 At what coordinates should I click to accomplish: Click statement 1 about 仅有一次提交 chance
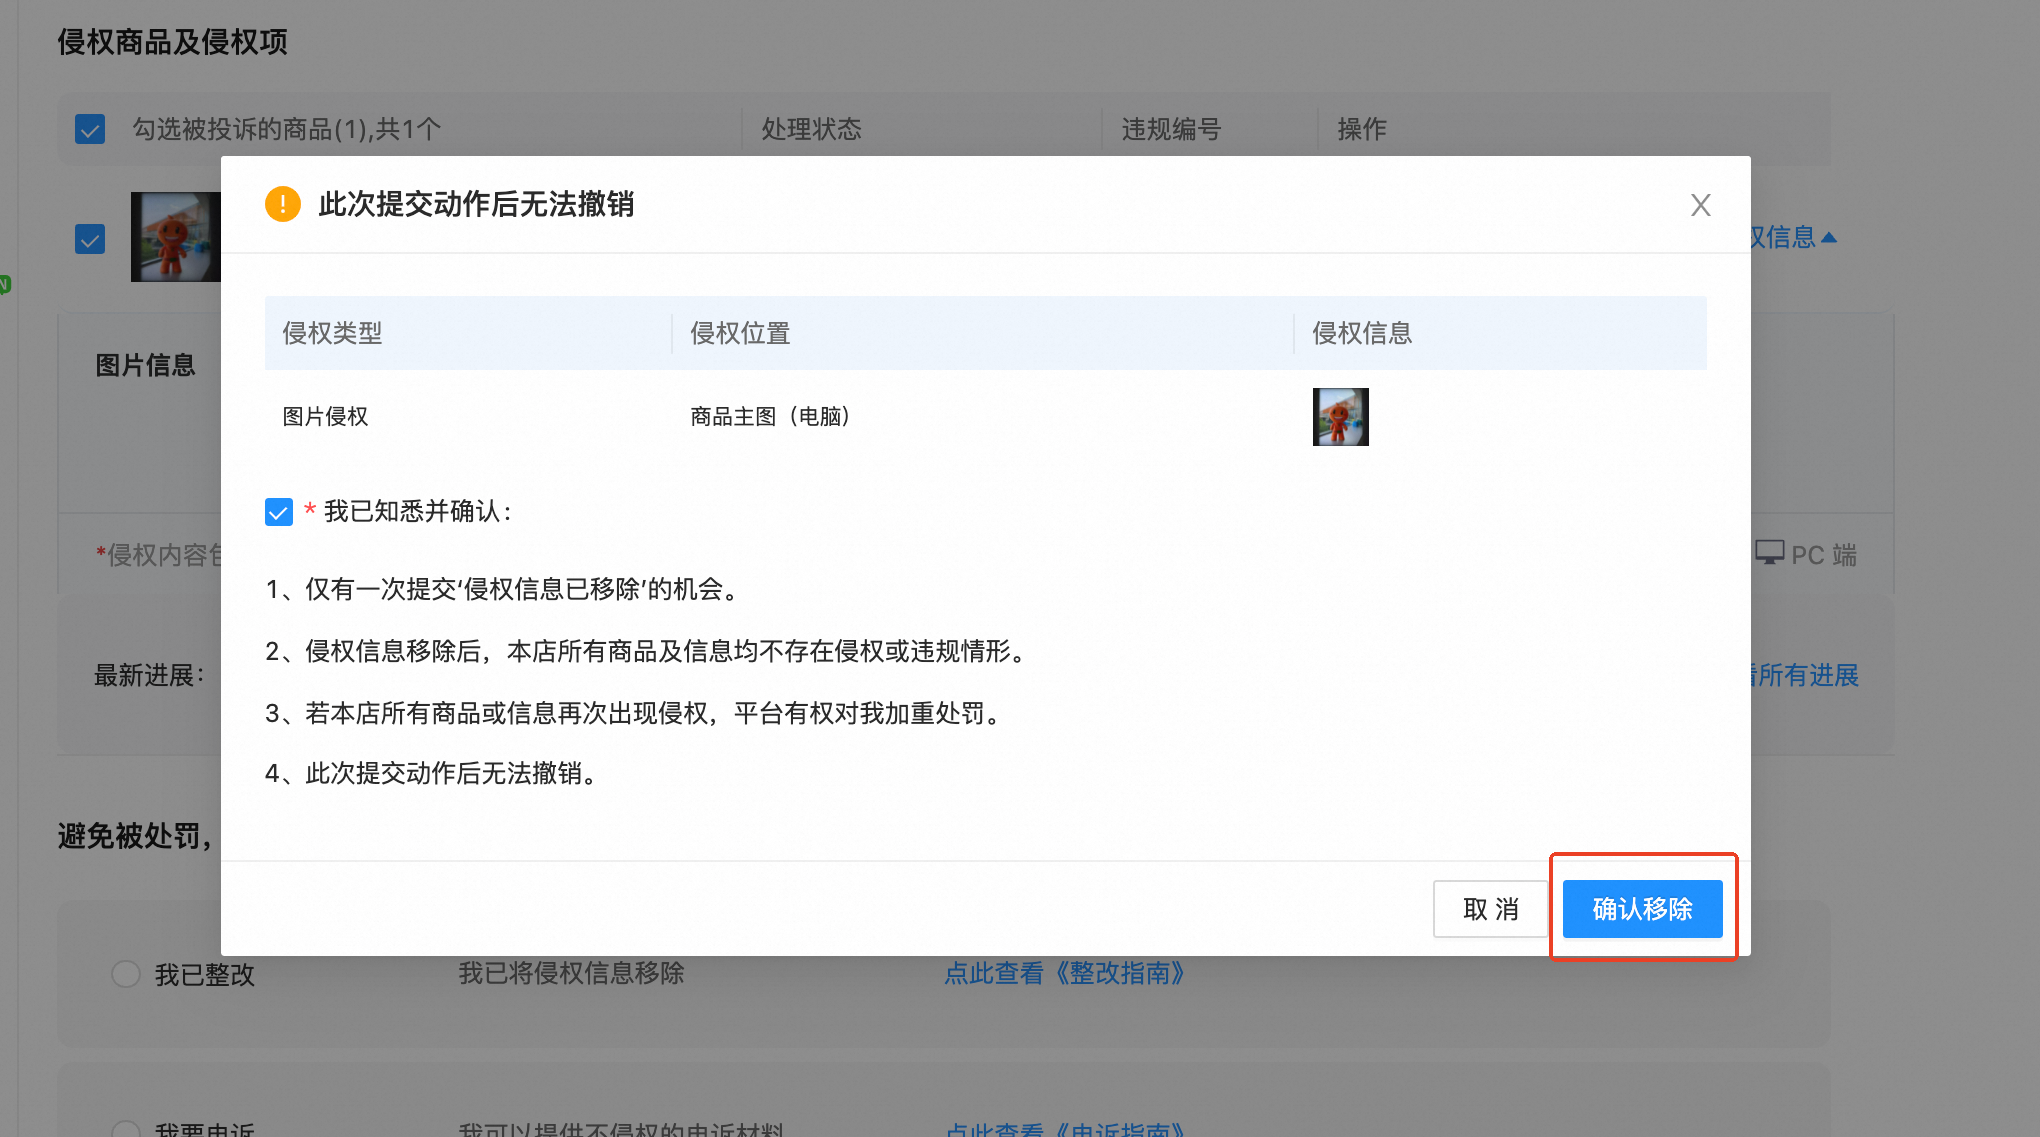(503, 589)
